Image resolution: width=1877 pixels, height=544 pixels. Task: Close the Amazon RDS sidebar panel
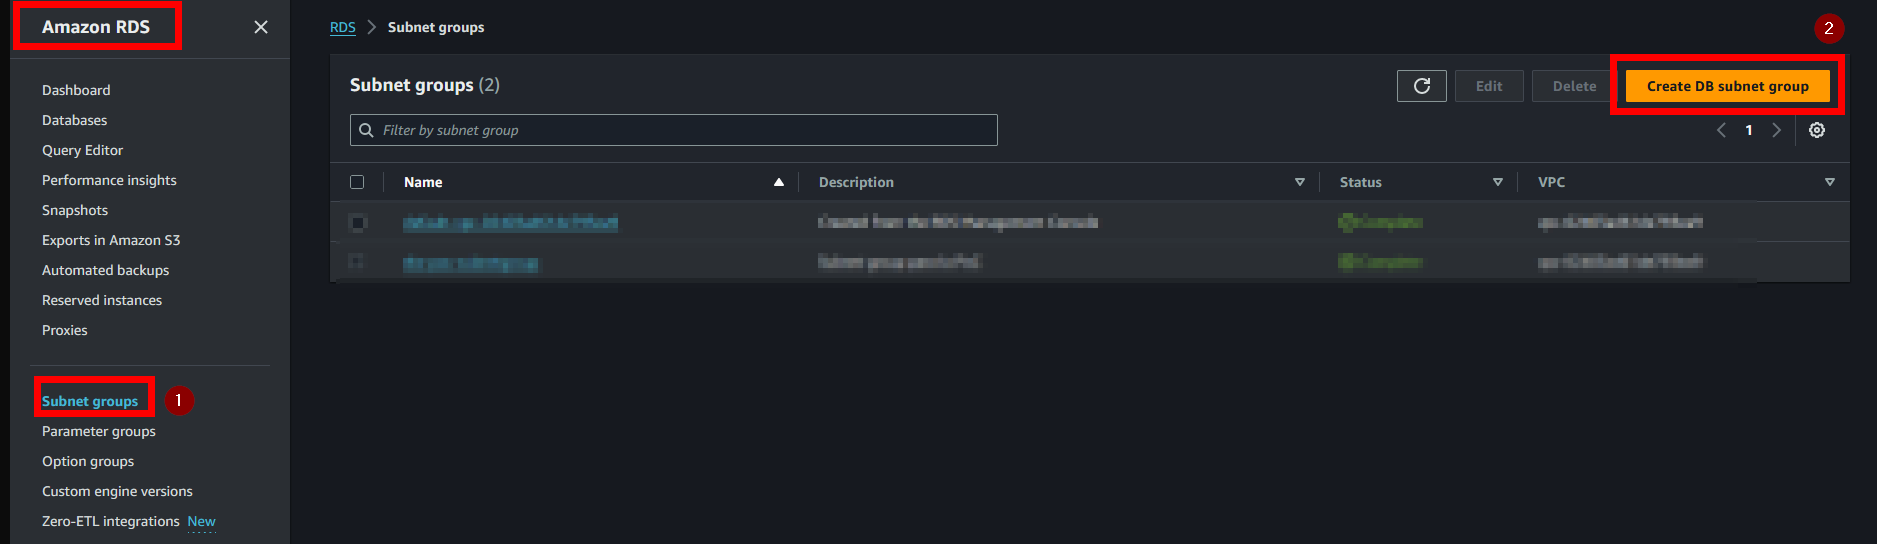click(x=261, y=27)
